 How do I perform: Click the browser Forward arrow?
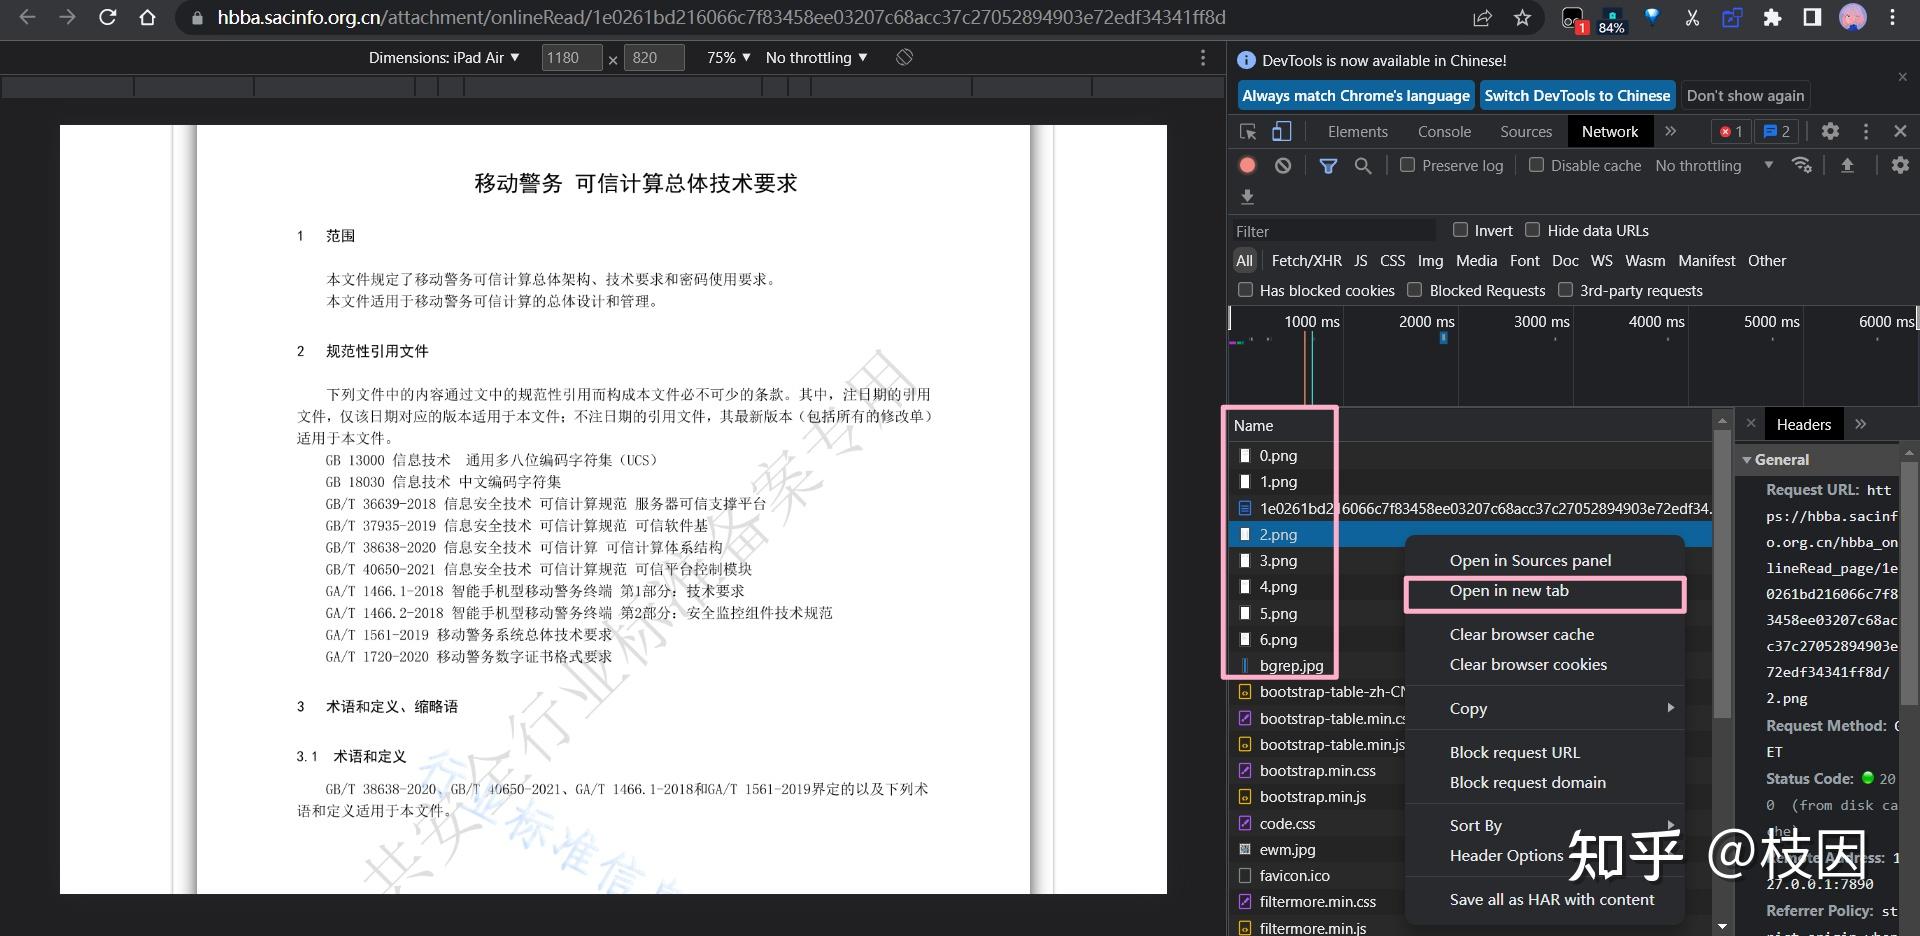pos(67,17)
